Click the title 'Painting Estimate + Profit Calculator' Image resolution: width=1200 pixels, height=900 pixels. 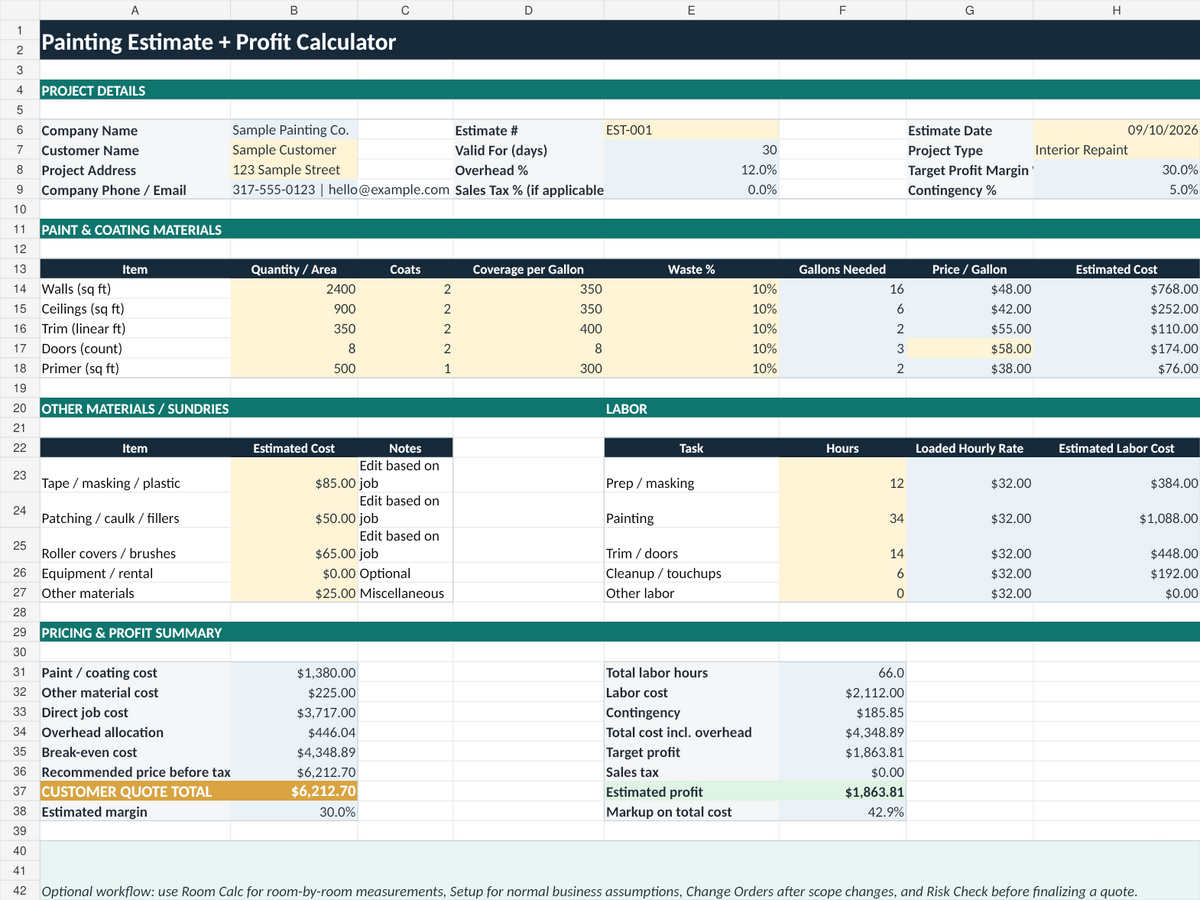pos(218,42)
